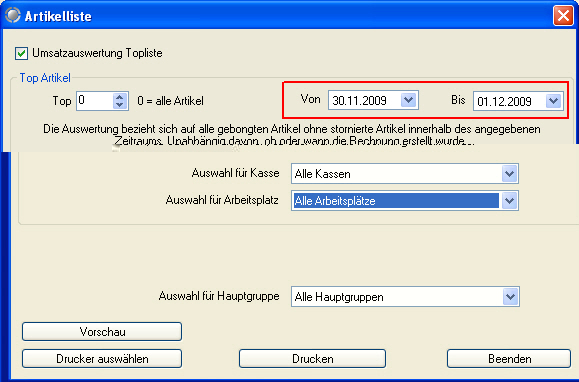Click the Von date text 30.11.2009
Screen dimensions: 579x382
click(x=359, y=100)
